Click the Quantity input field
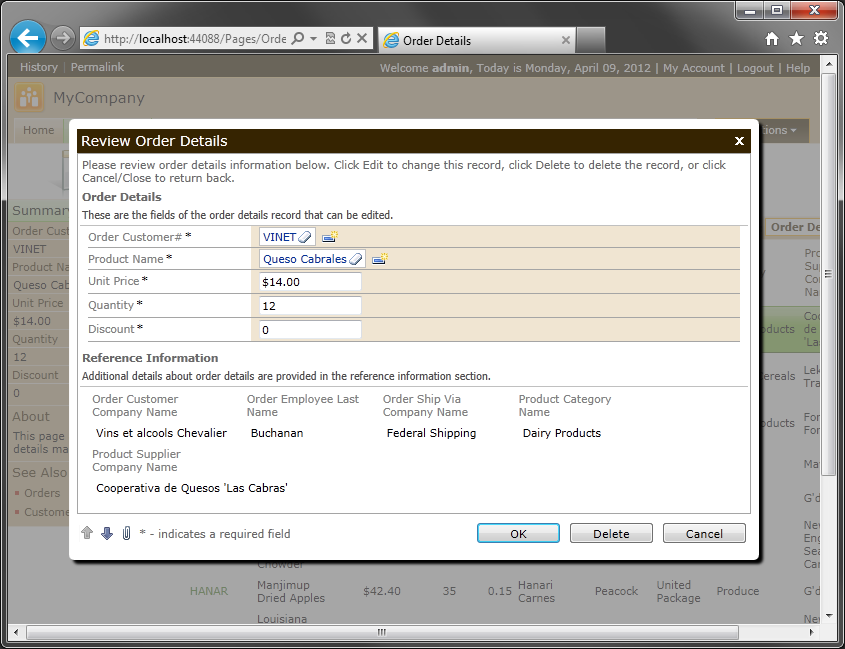The width and height of the screenshot is (845, 649). tap(310, 306)
